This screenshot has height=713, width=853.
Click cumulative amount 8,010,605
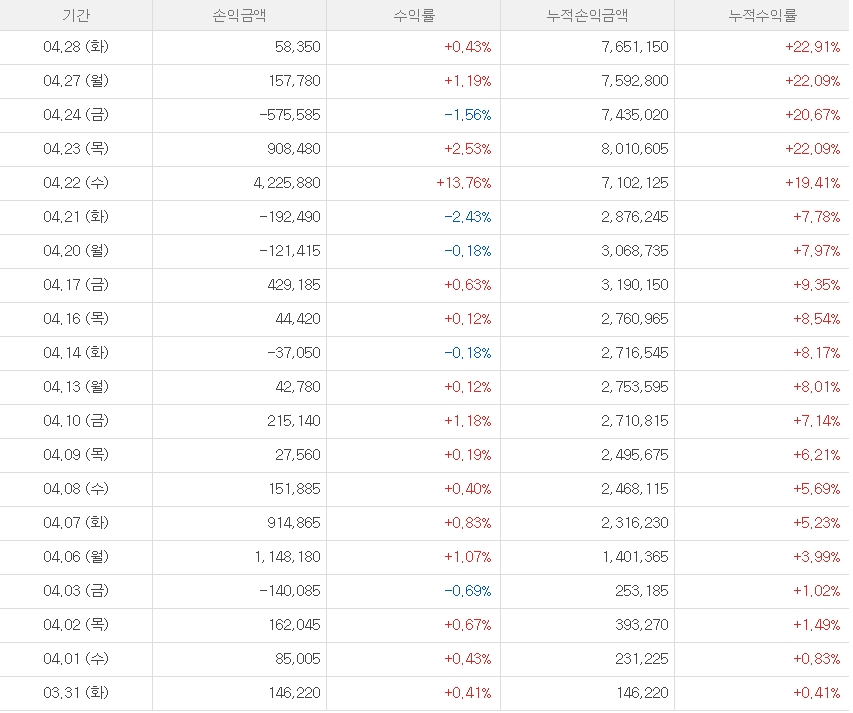tap(635, 148)
